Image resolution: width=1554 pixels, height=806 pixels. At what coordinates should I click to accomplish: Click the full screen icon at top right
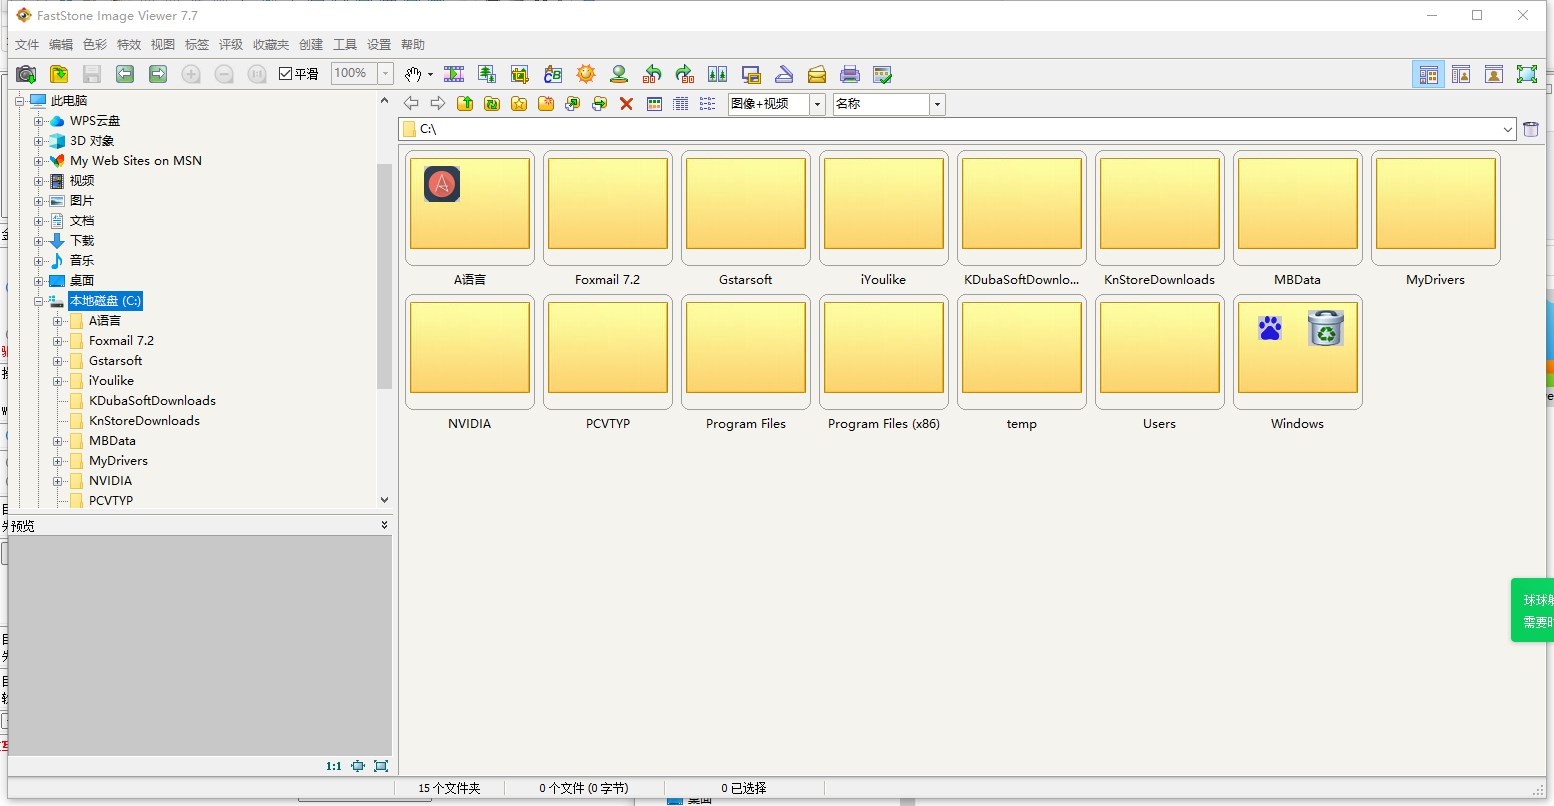tap(1528, 74)
